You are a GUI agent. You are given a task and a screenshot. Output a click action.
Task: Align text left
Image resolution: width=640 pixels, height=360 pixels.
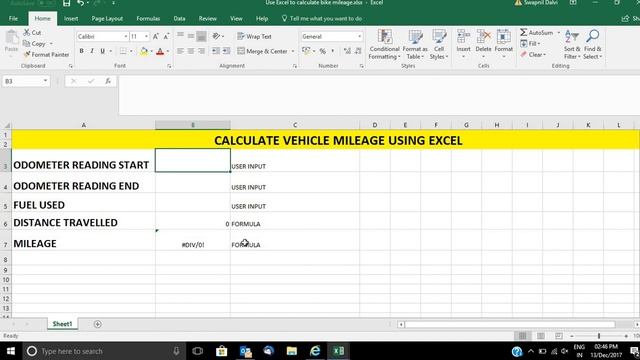click(180, 51)
